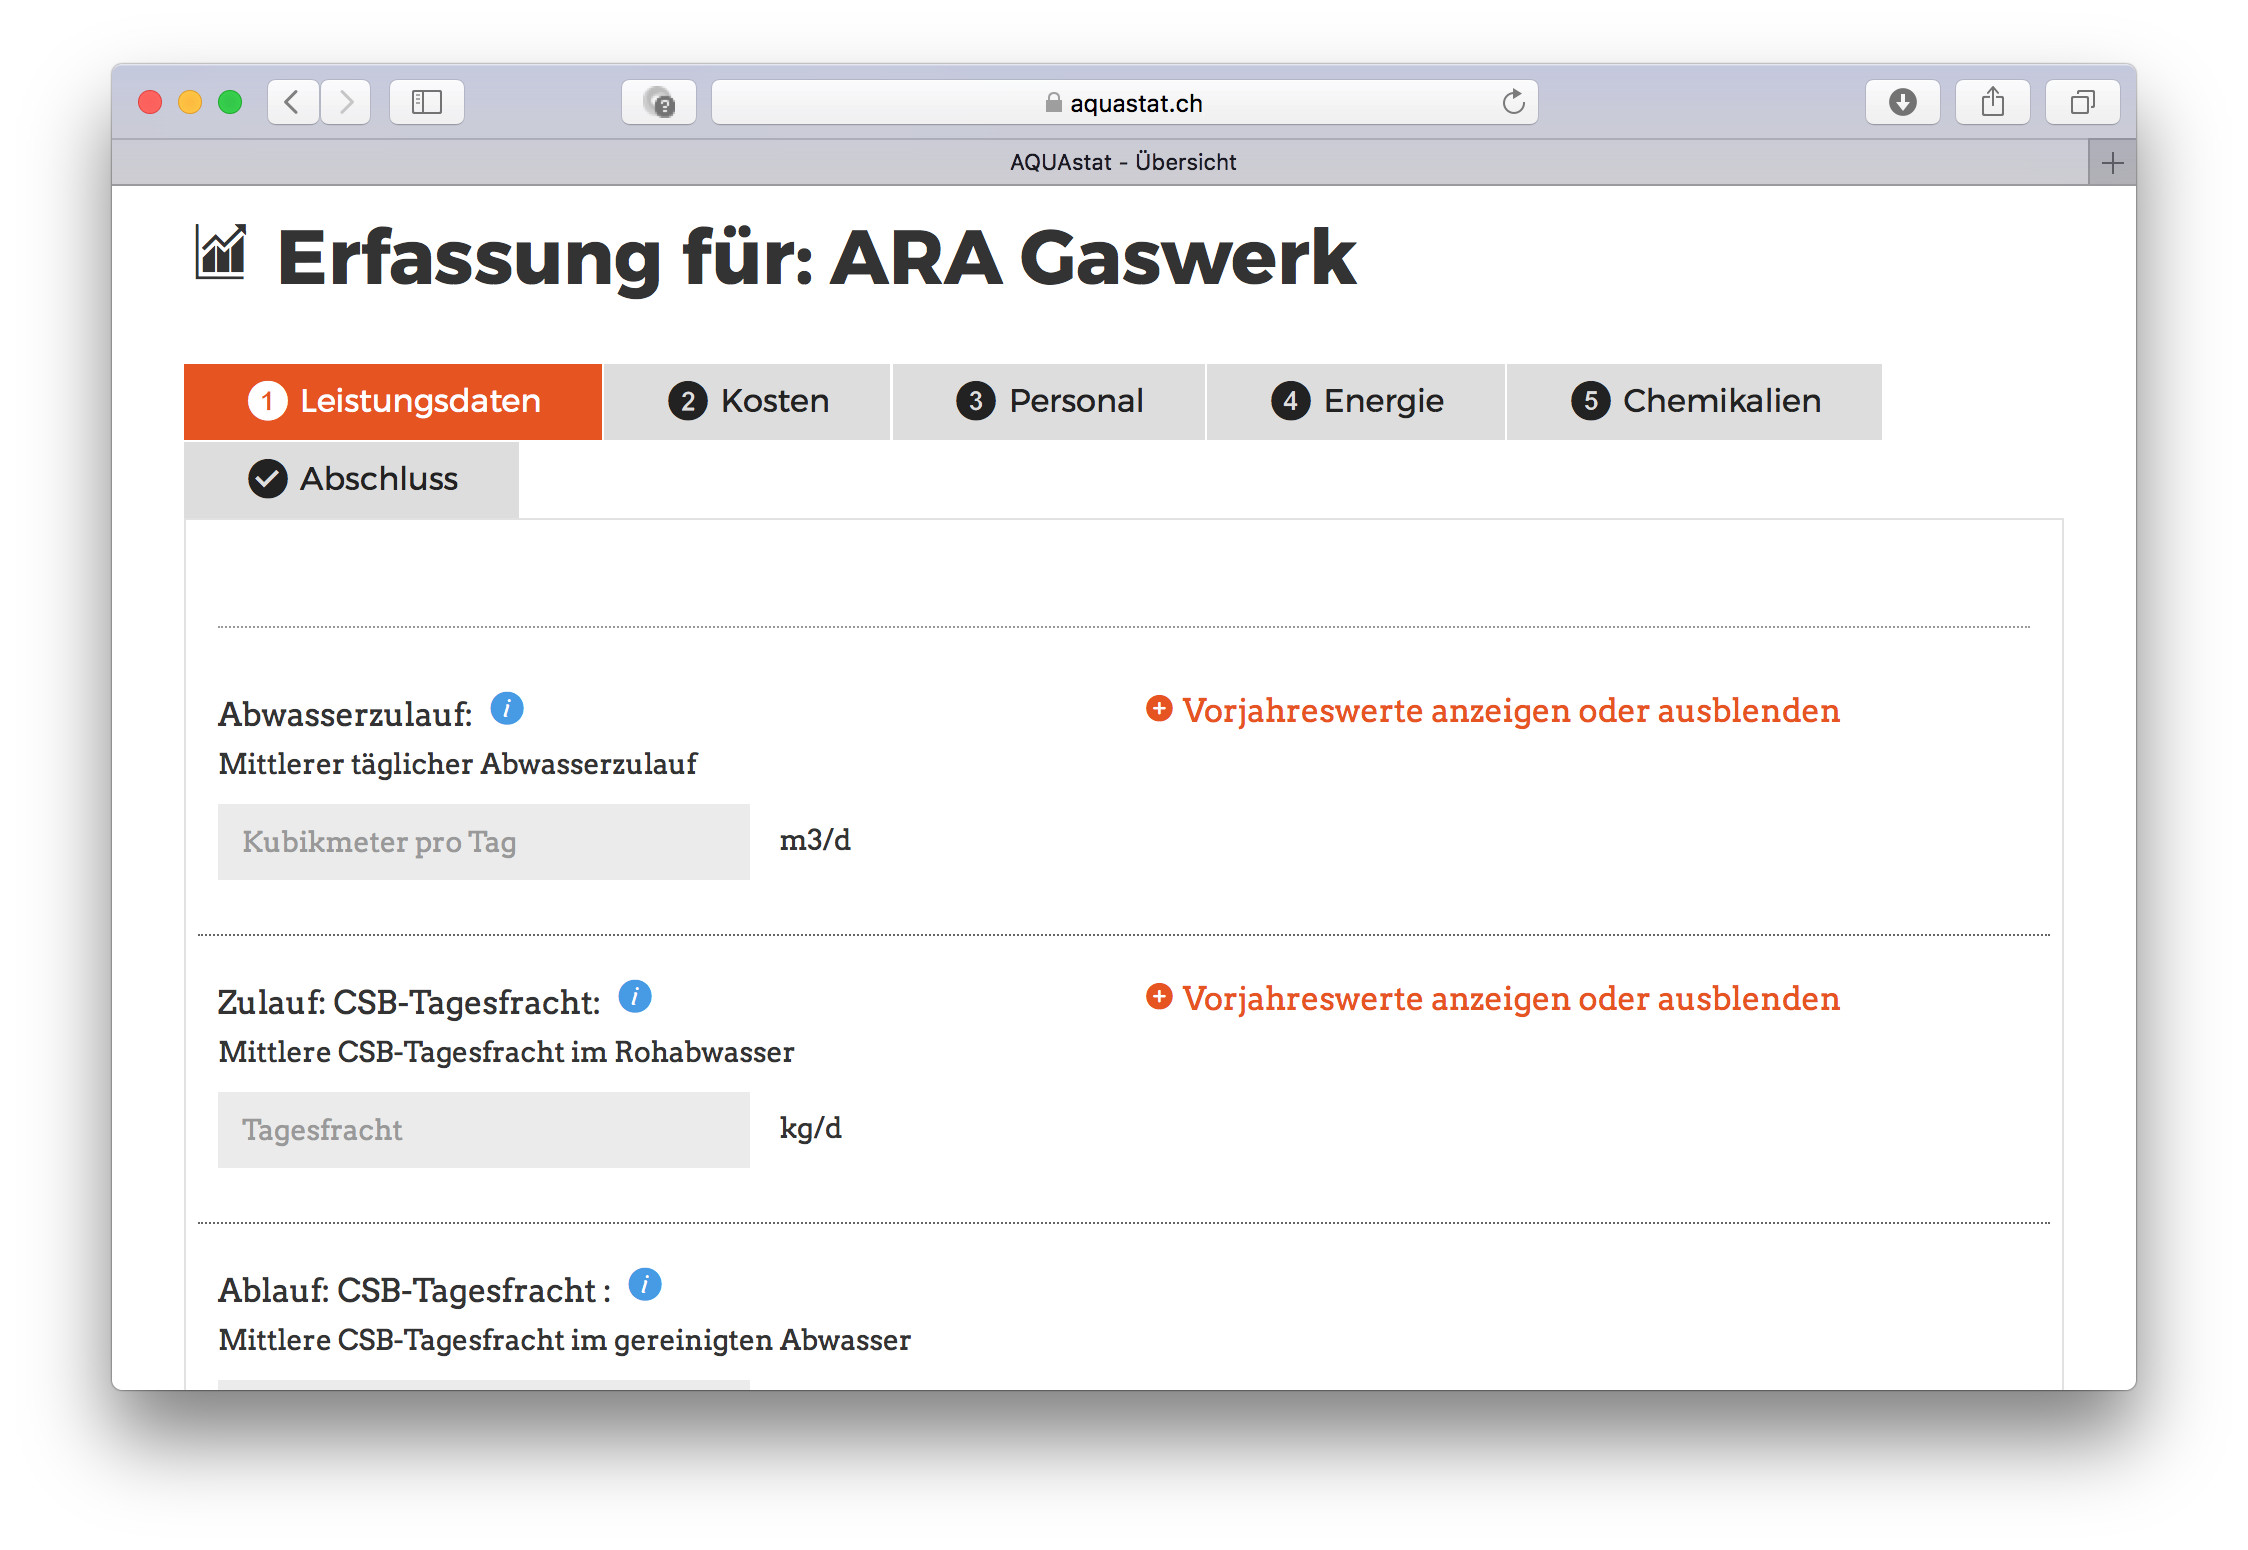Open Safari downloads button
The height and width of the screenshot is (1550, 2248).
(1902, 102)
